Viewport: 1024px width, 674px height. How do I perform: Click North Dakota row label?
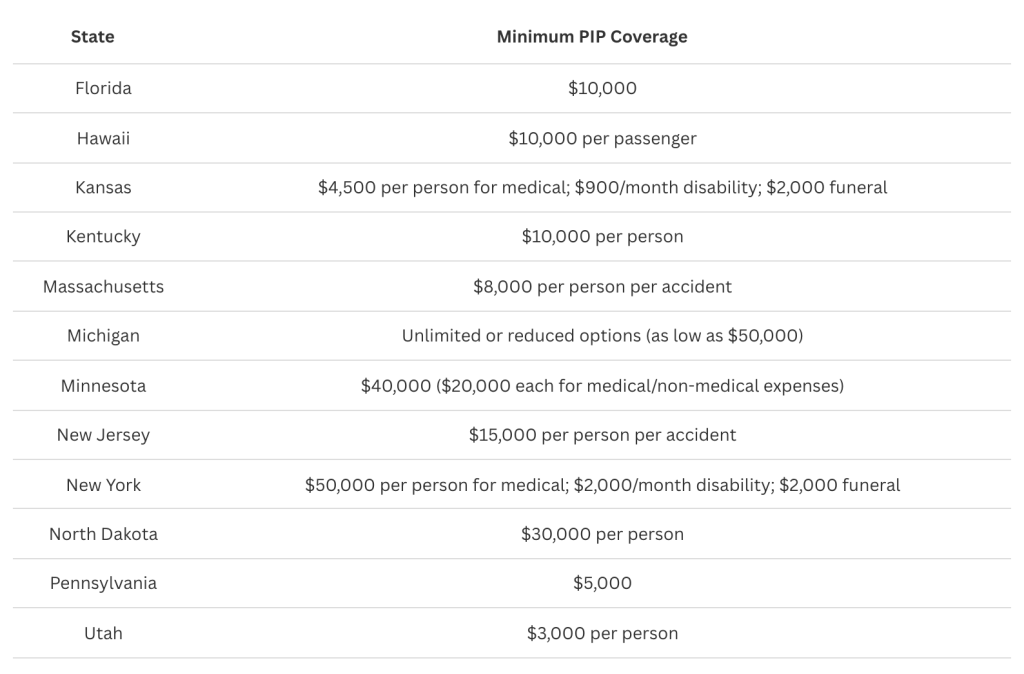click(103, 534)
